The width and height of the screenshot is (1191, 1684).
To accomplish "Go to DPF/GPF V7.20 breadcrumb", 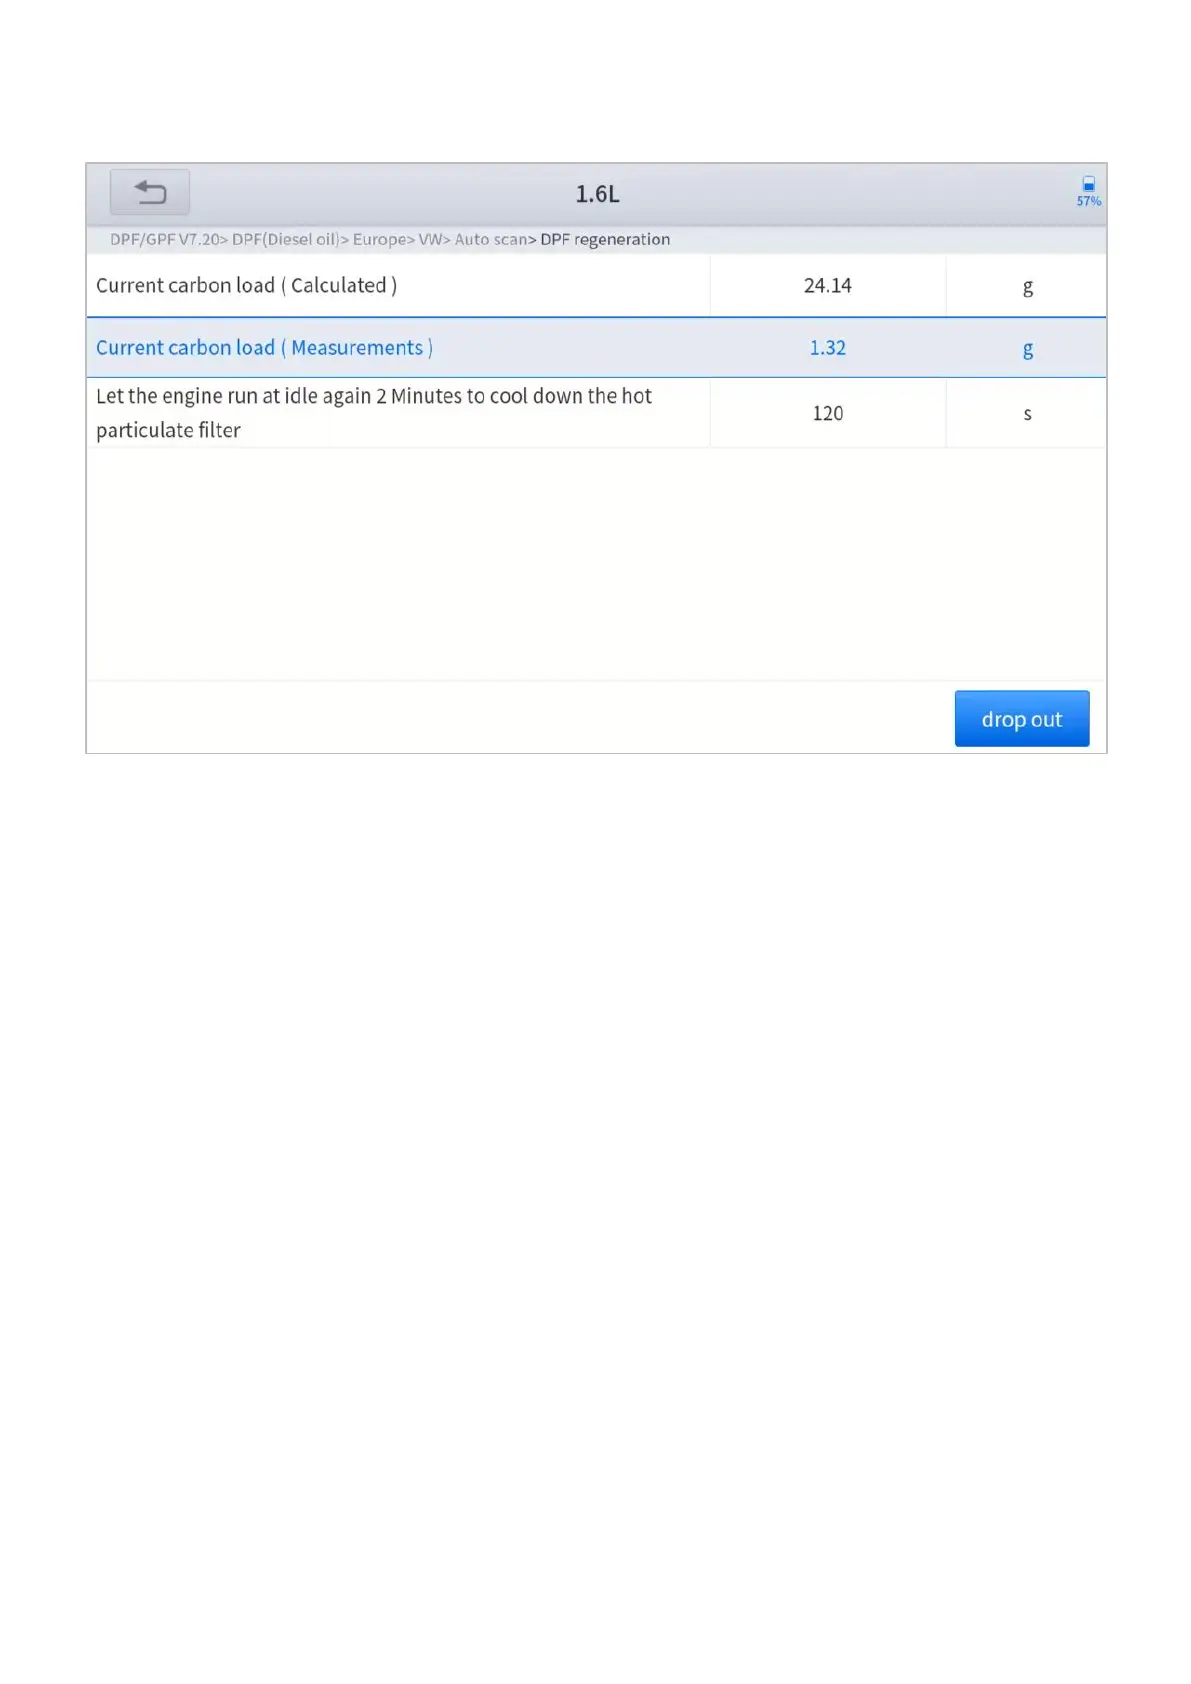I will [165, 240].
